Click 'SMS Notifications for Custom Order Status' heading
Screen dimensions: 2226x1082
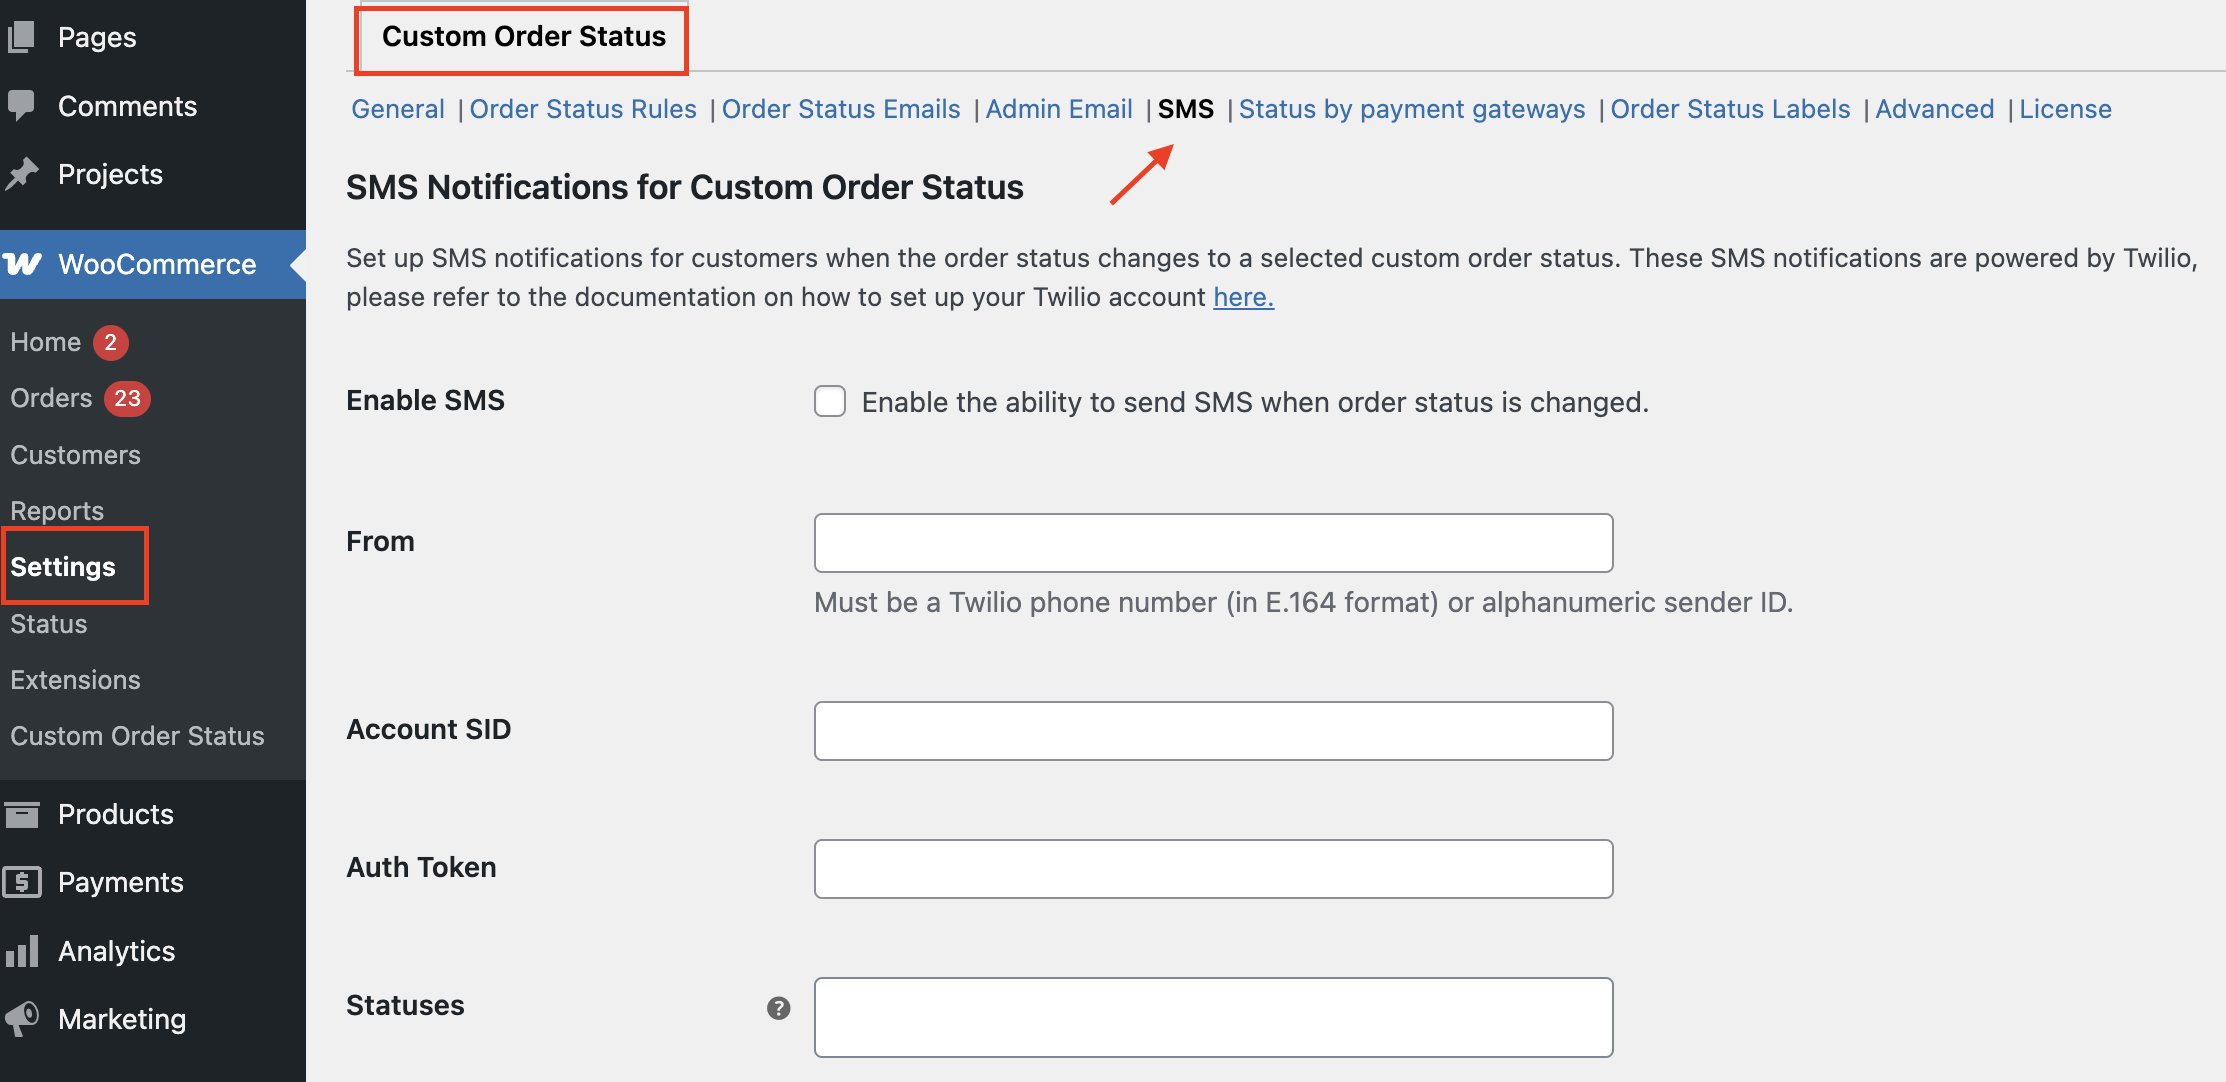tap(685, 187)
